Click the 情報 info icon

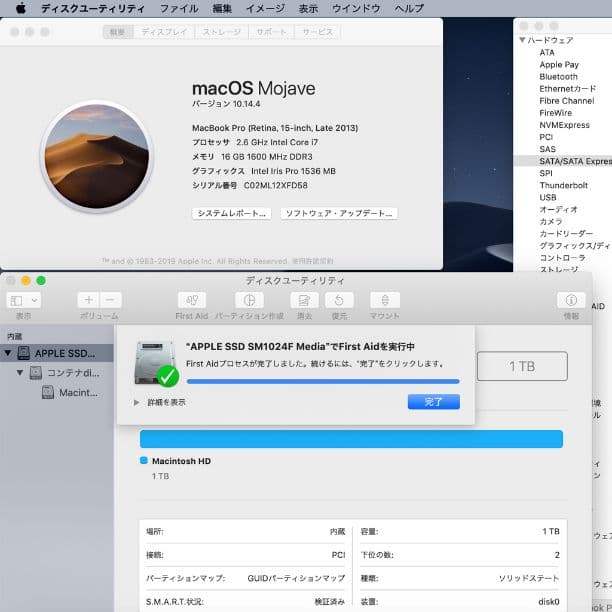(x=571, y=300)
